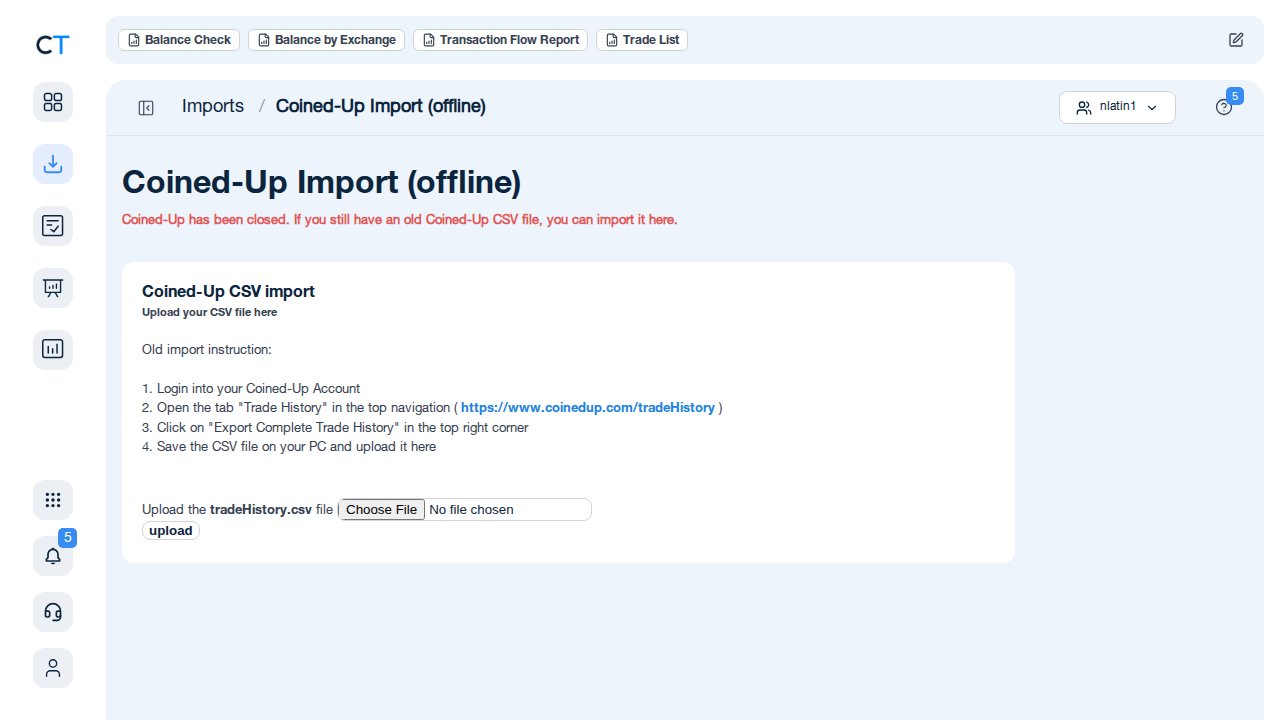
Task: Go to the Imports breadcrumb
Action: pos(213,106)
